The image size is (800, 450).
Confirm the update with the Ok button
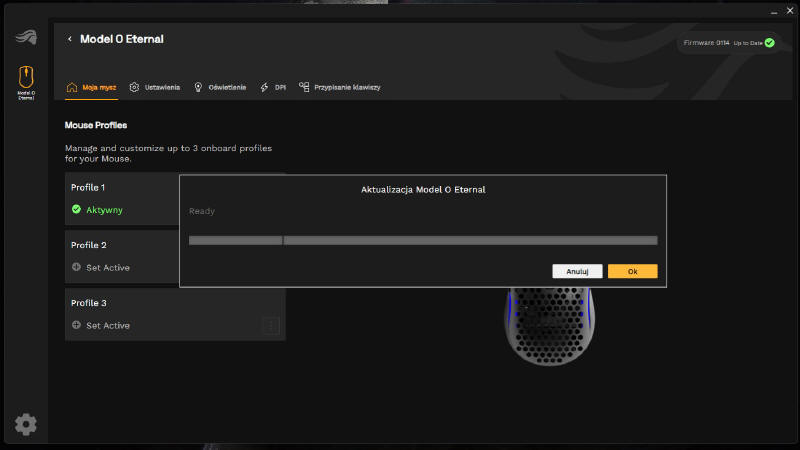click(x=632, y=271)
